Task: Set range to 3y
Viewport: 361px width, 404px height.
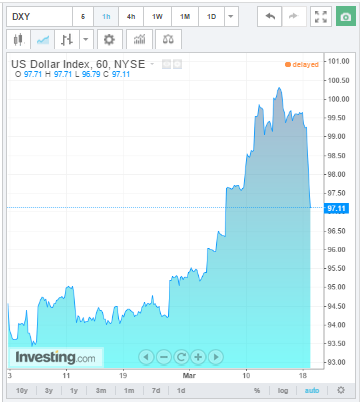Action: pyautogui.click(x=49, y=390)
